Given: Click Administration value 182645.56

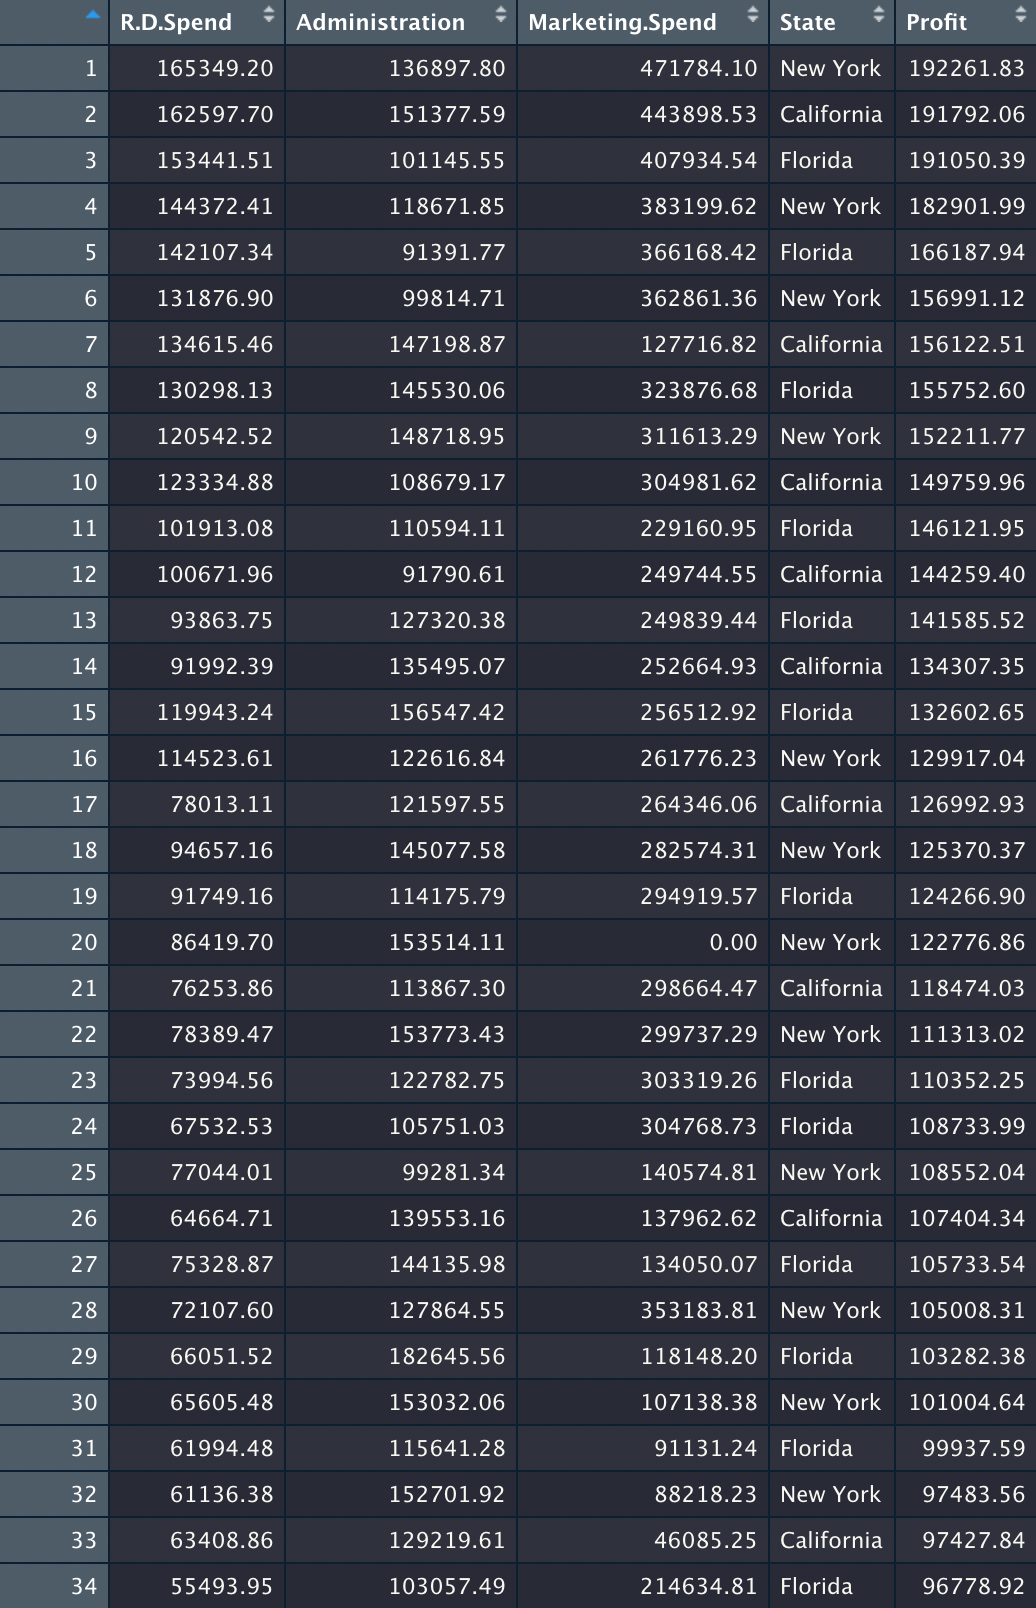Looking at the screenshot, I should click(447, 1356).
